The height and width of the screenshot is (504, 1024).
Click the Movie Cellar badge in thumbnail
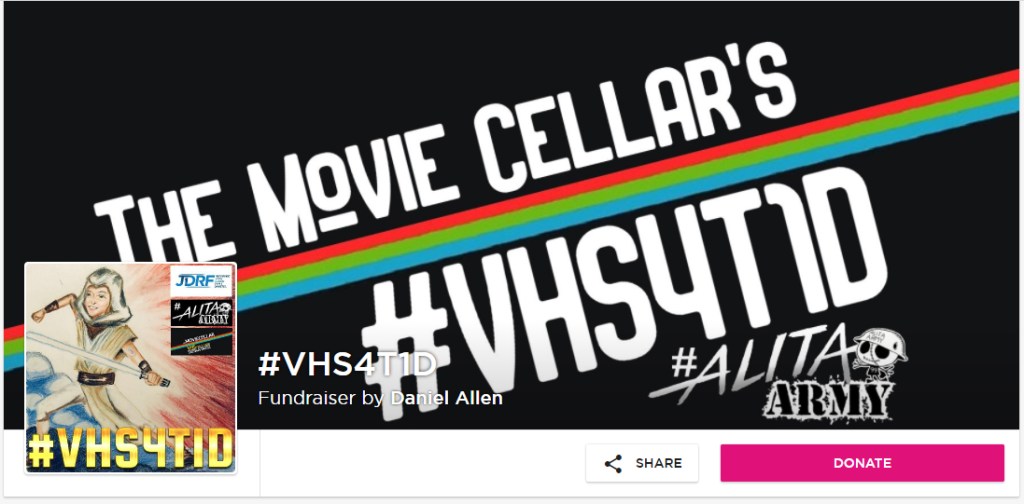point(201,342)
